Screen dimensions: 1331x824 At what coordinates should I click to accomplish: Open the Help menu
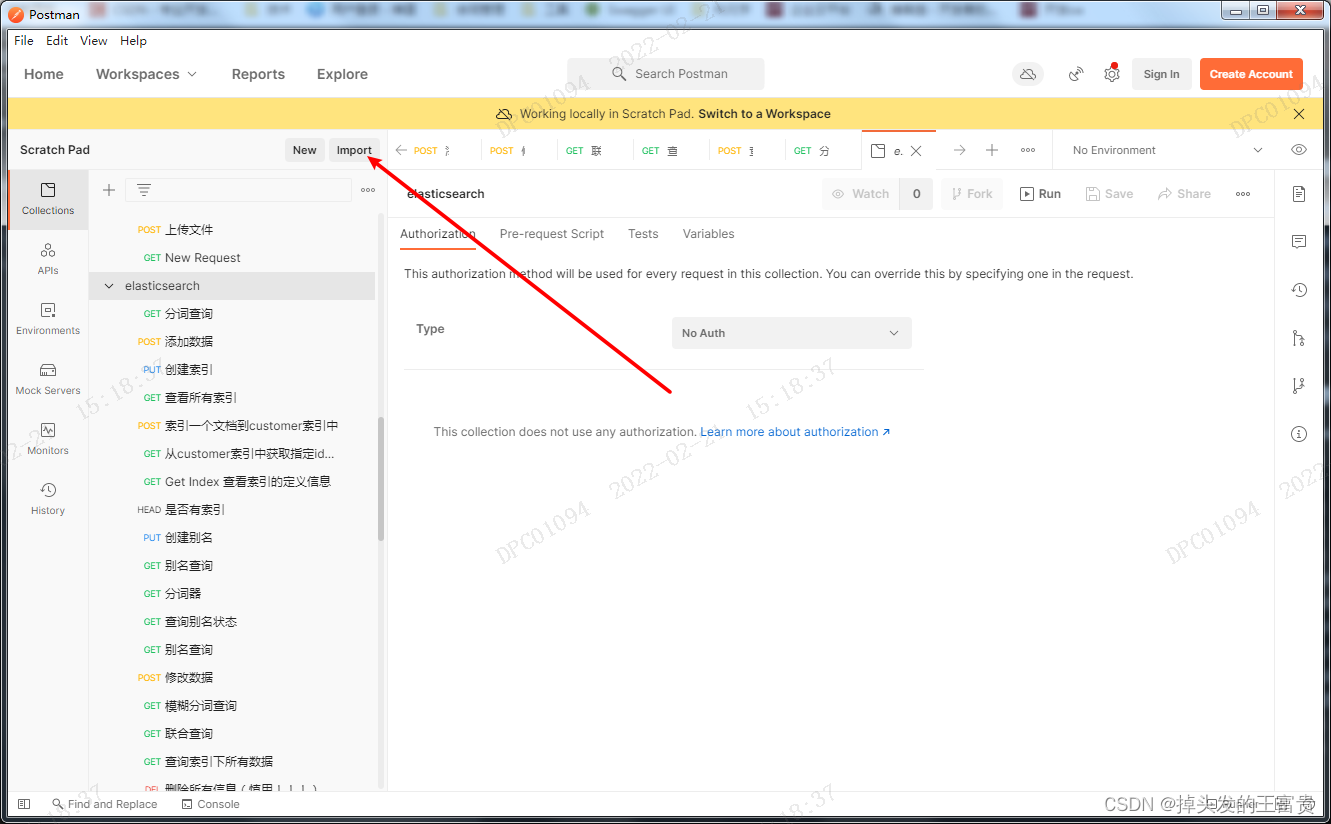click(133, 41)
